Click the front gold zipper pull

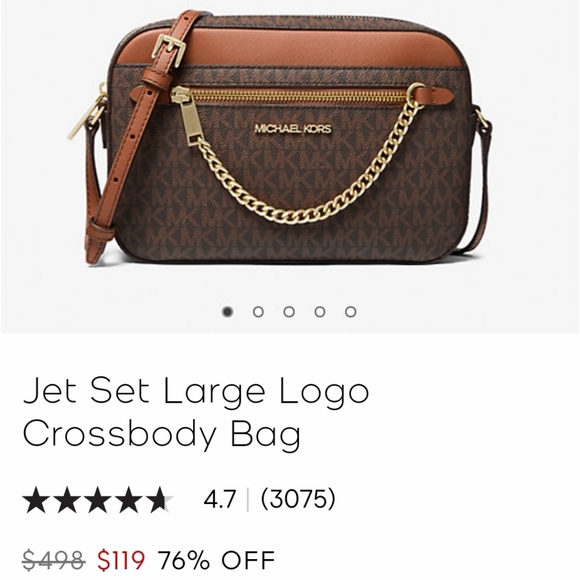pyautogui.click(x=189, y=118)
